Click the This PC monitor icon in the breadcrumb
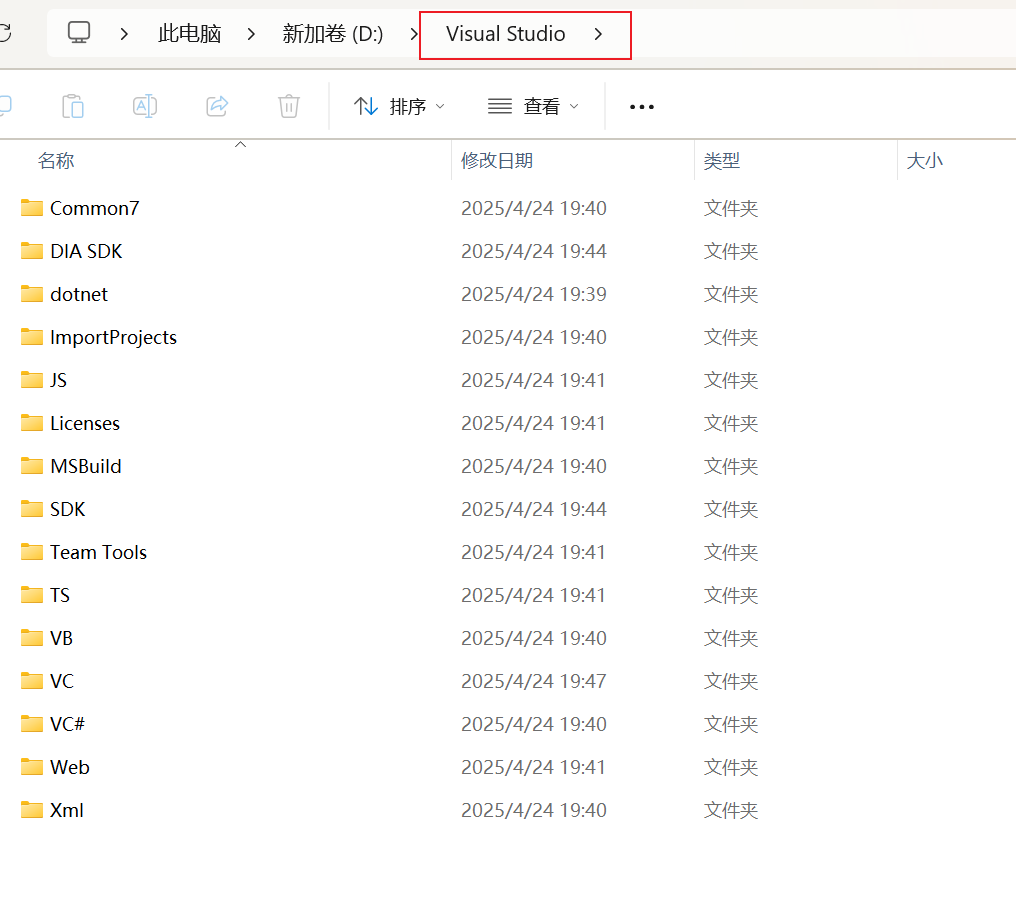The image size is (1016, 903). pos(79,32)
